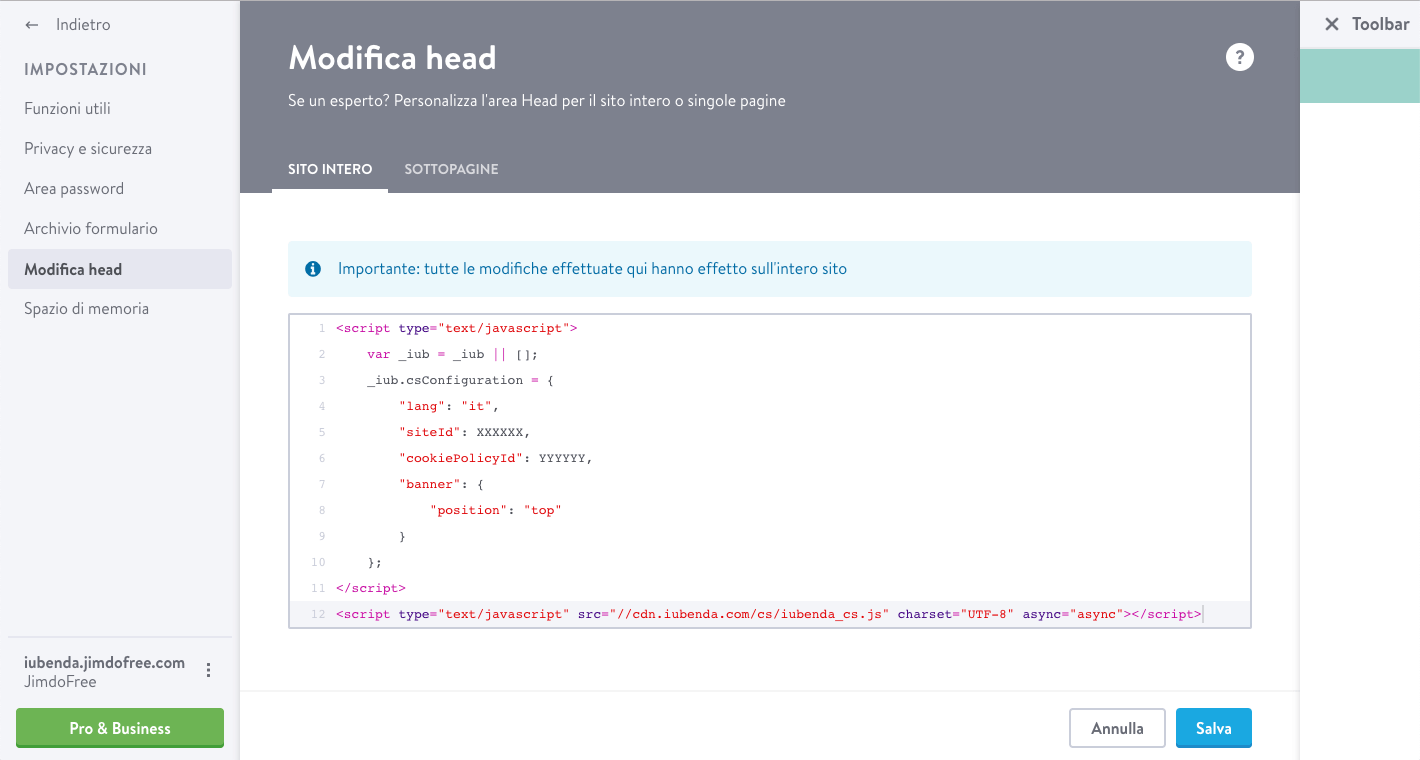1420x760 pixels.
Task: Click the siteId line in code editor
Action: point(464,432)
